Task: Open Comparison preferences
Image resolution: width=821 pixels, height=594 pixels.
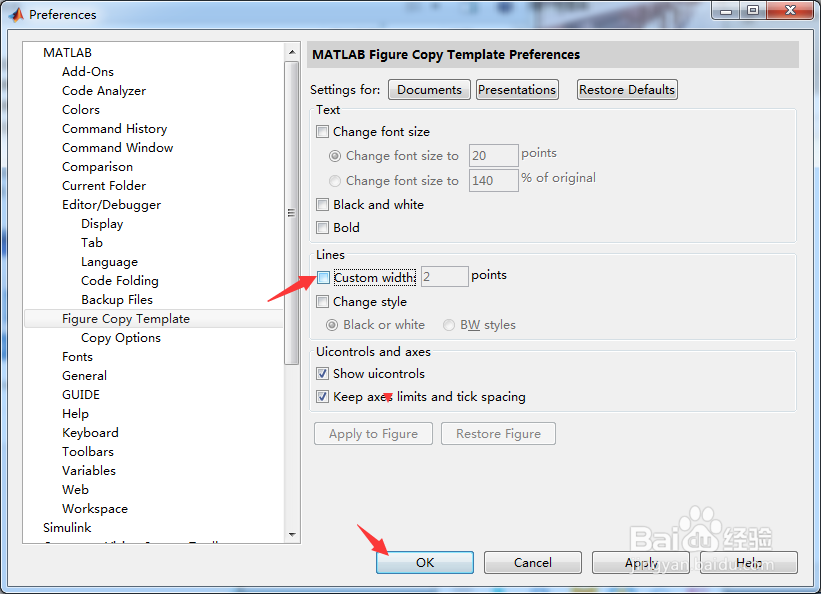Action: click(x=97, y=167)
